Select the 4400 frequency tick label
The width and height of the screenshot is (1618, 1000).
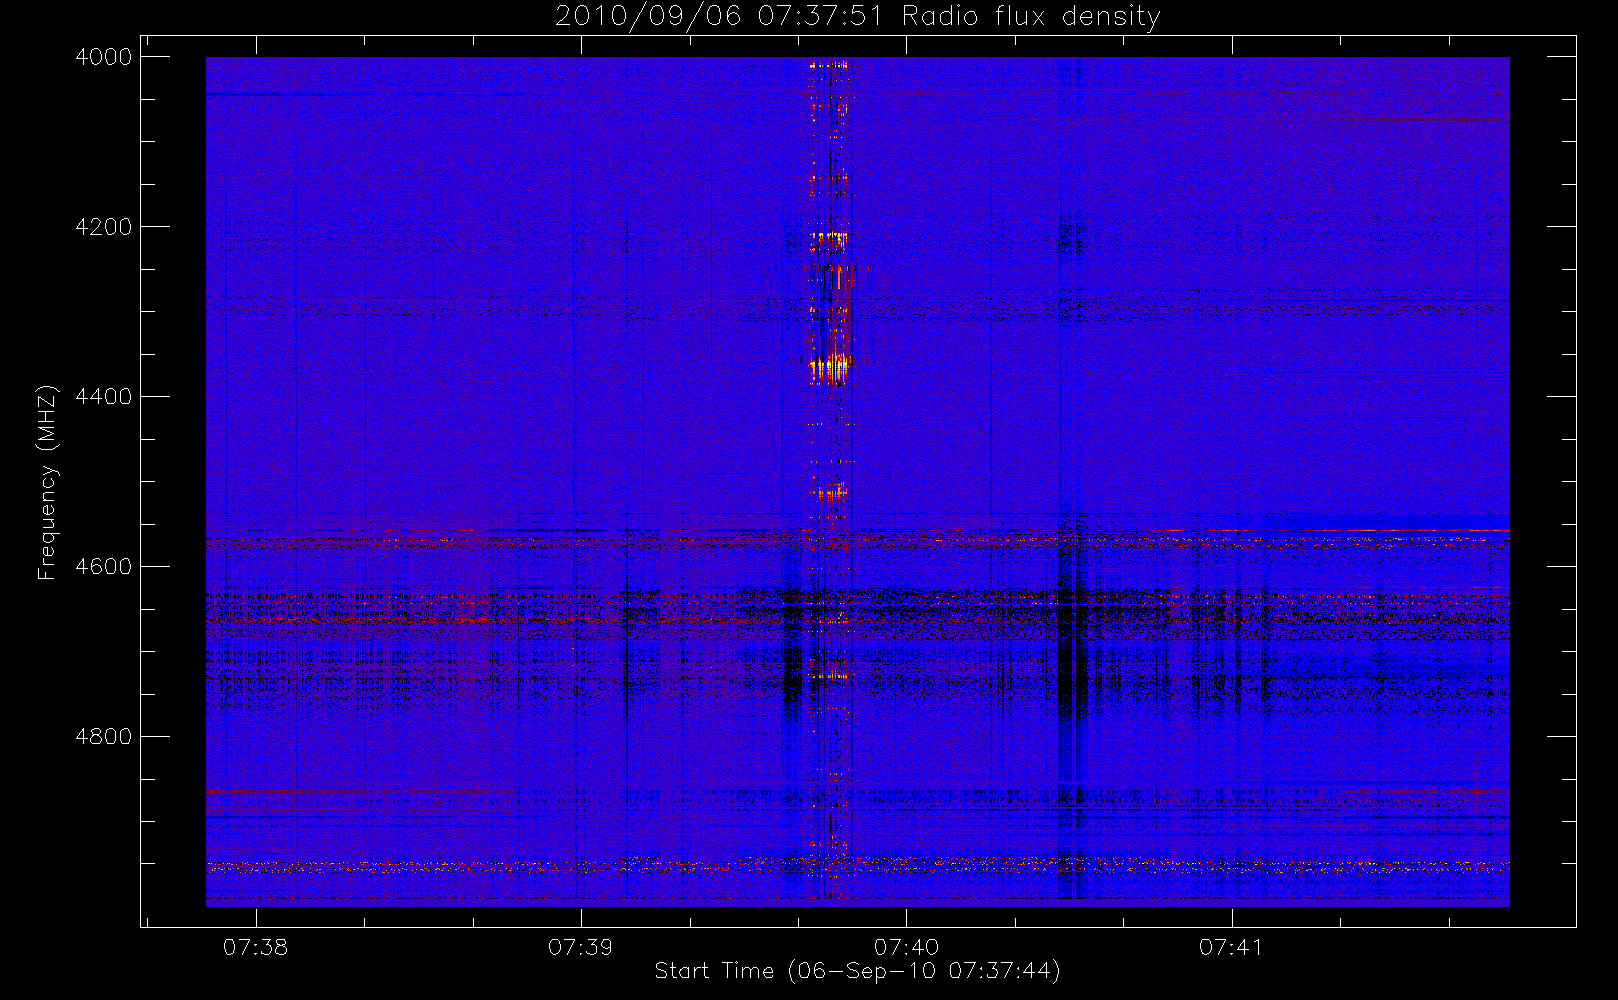point(104,397)
